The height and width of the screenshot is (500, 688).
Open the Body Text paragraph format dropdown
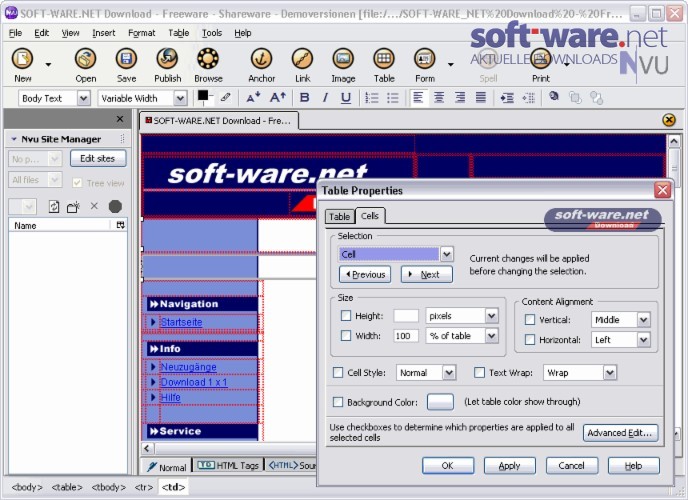[x=54, y=98]
